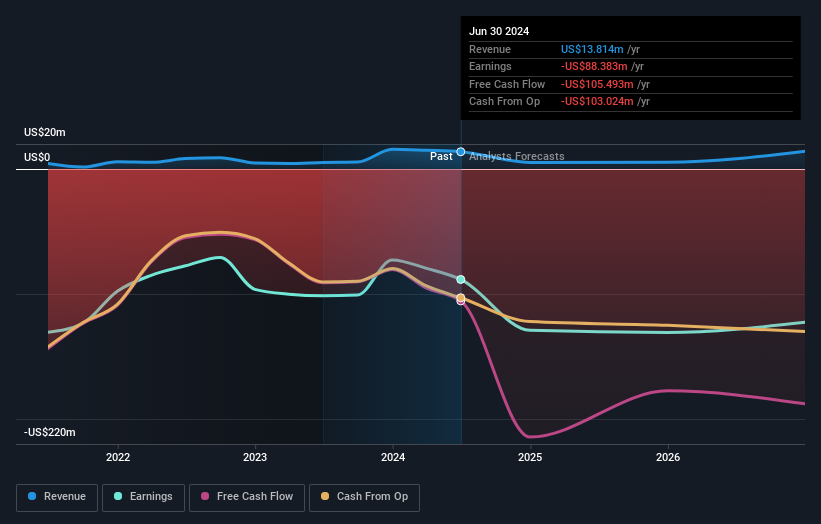Toggle the Free Cash Flow legend
821x524 pixels.
pyautogui.click(x=247, y=497)
